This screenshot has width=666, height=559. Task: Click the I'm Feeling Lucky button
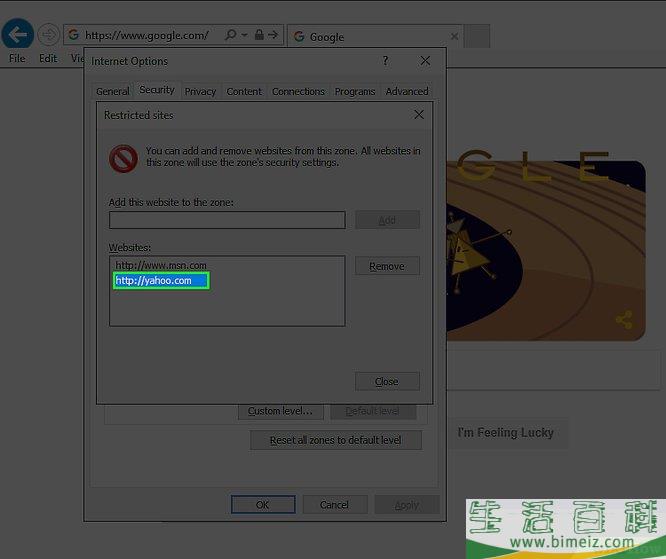tap(506, 433)
